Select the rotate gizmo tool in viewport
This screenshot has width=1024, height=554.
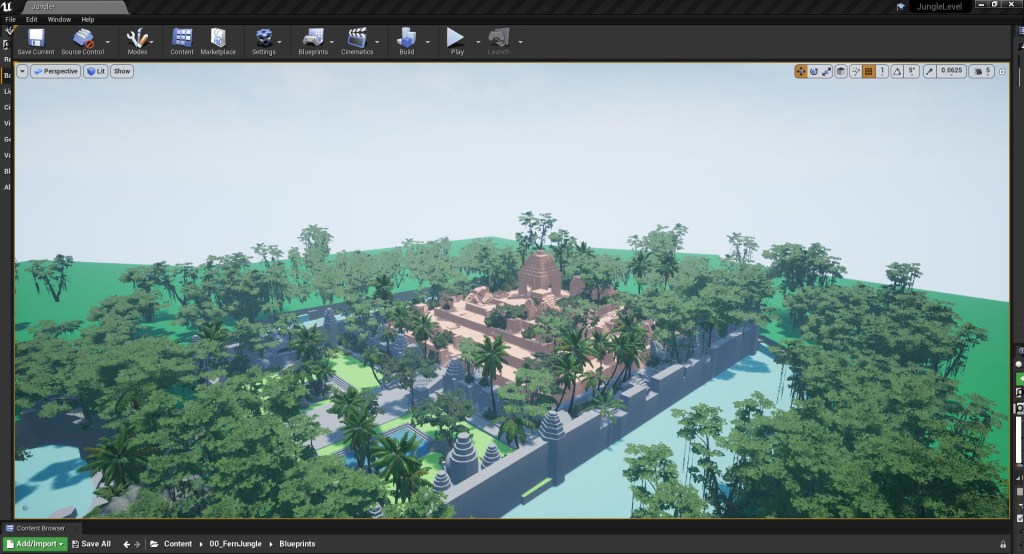[814, 71]
